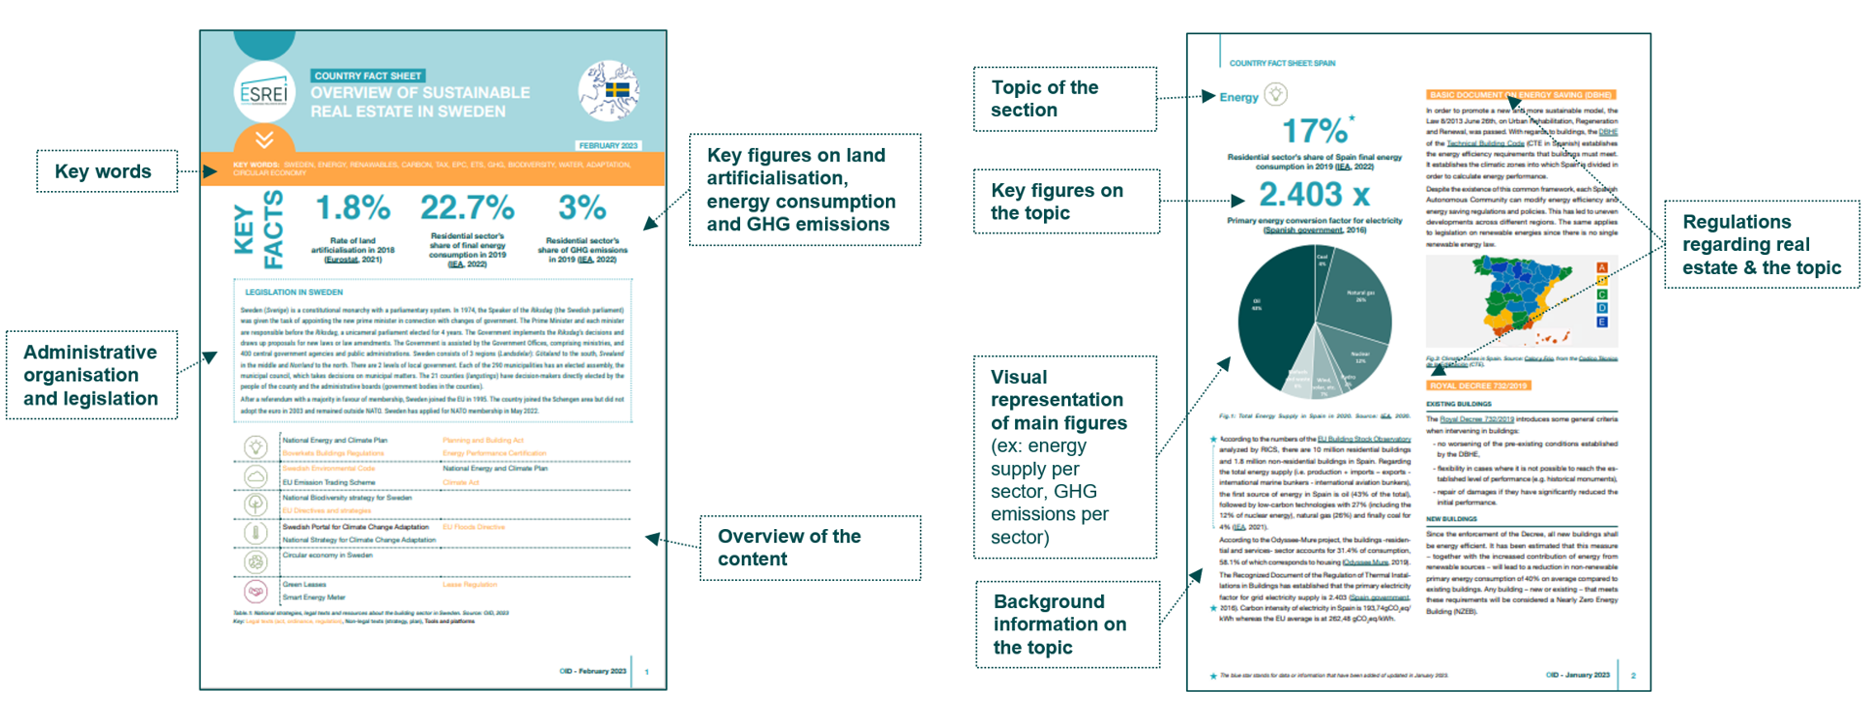
Task: Click 'LEGISLATION IN SWEDEN' heading
Action: click(x=294, y=292)
